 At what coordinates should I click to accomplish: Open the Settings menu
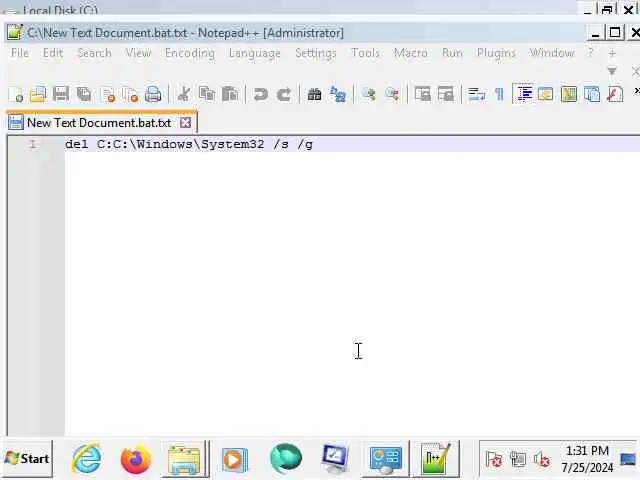point(316,53)
